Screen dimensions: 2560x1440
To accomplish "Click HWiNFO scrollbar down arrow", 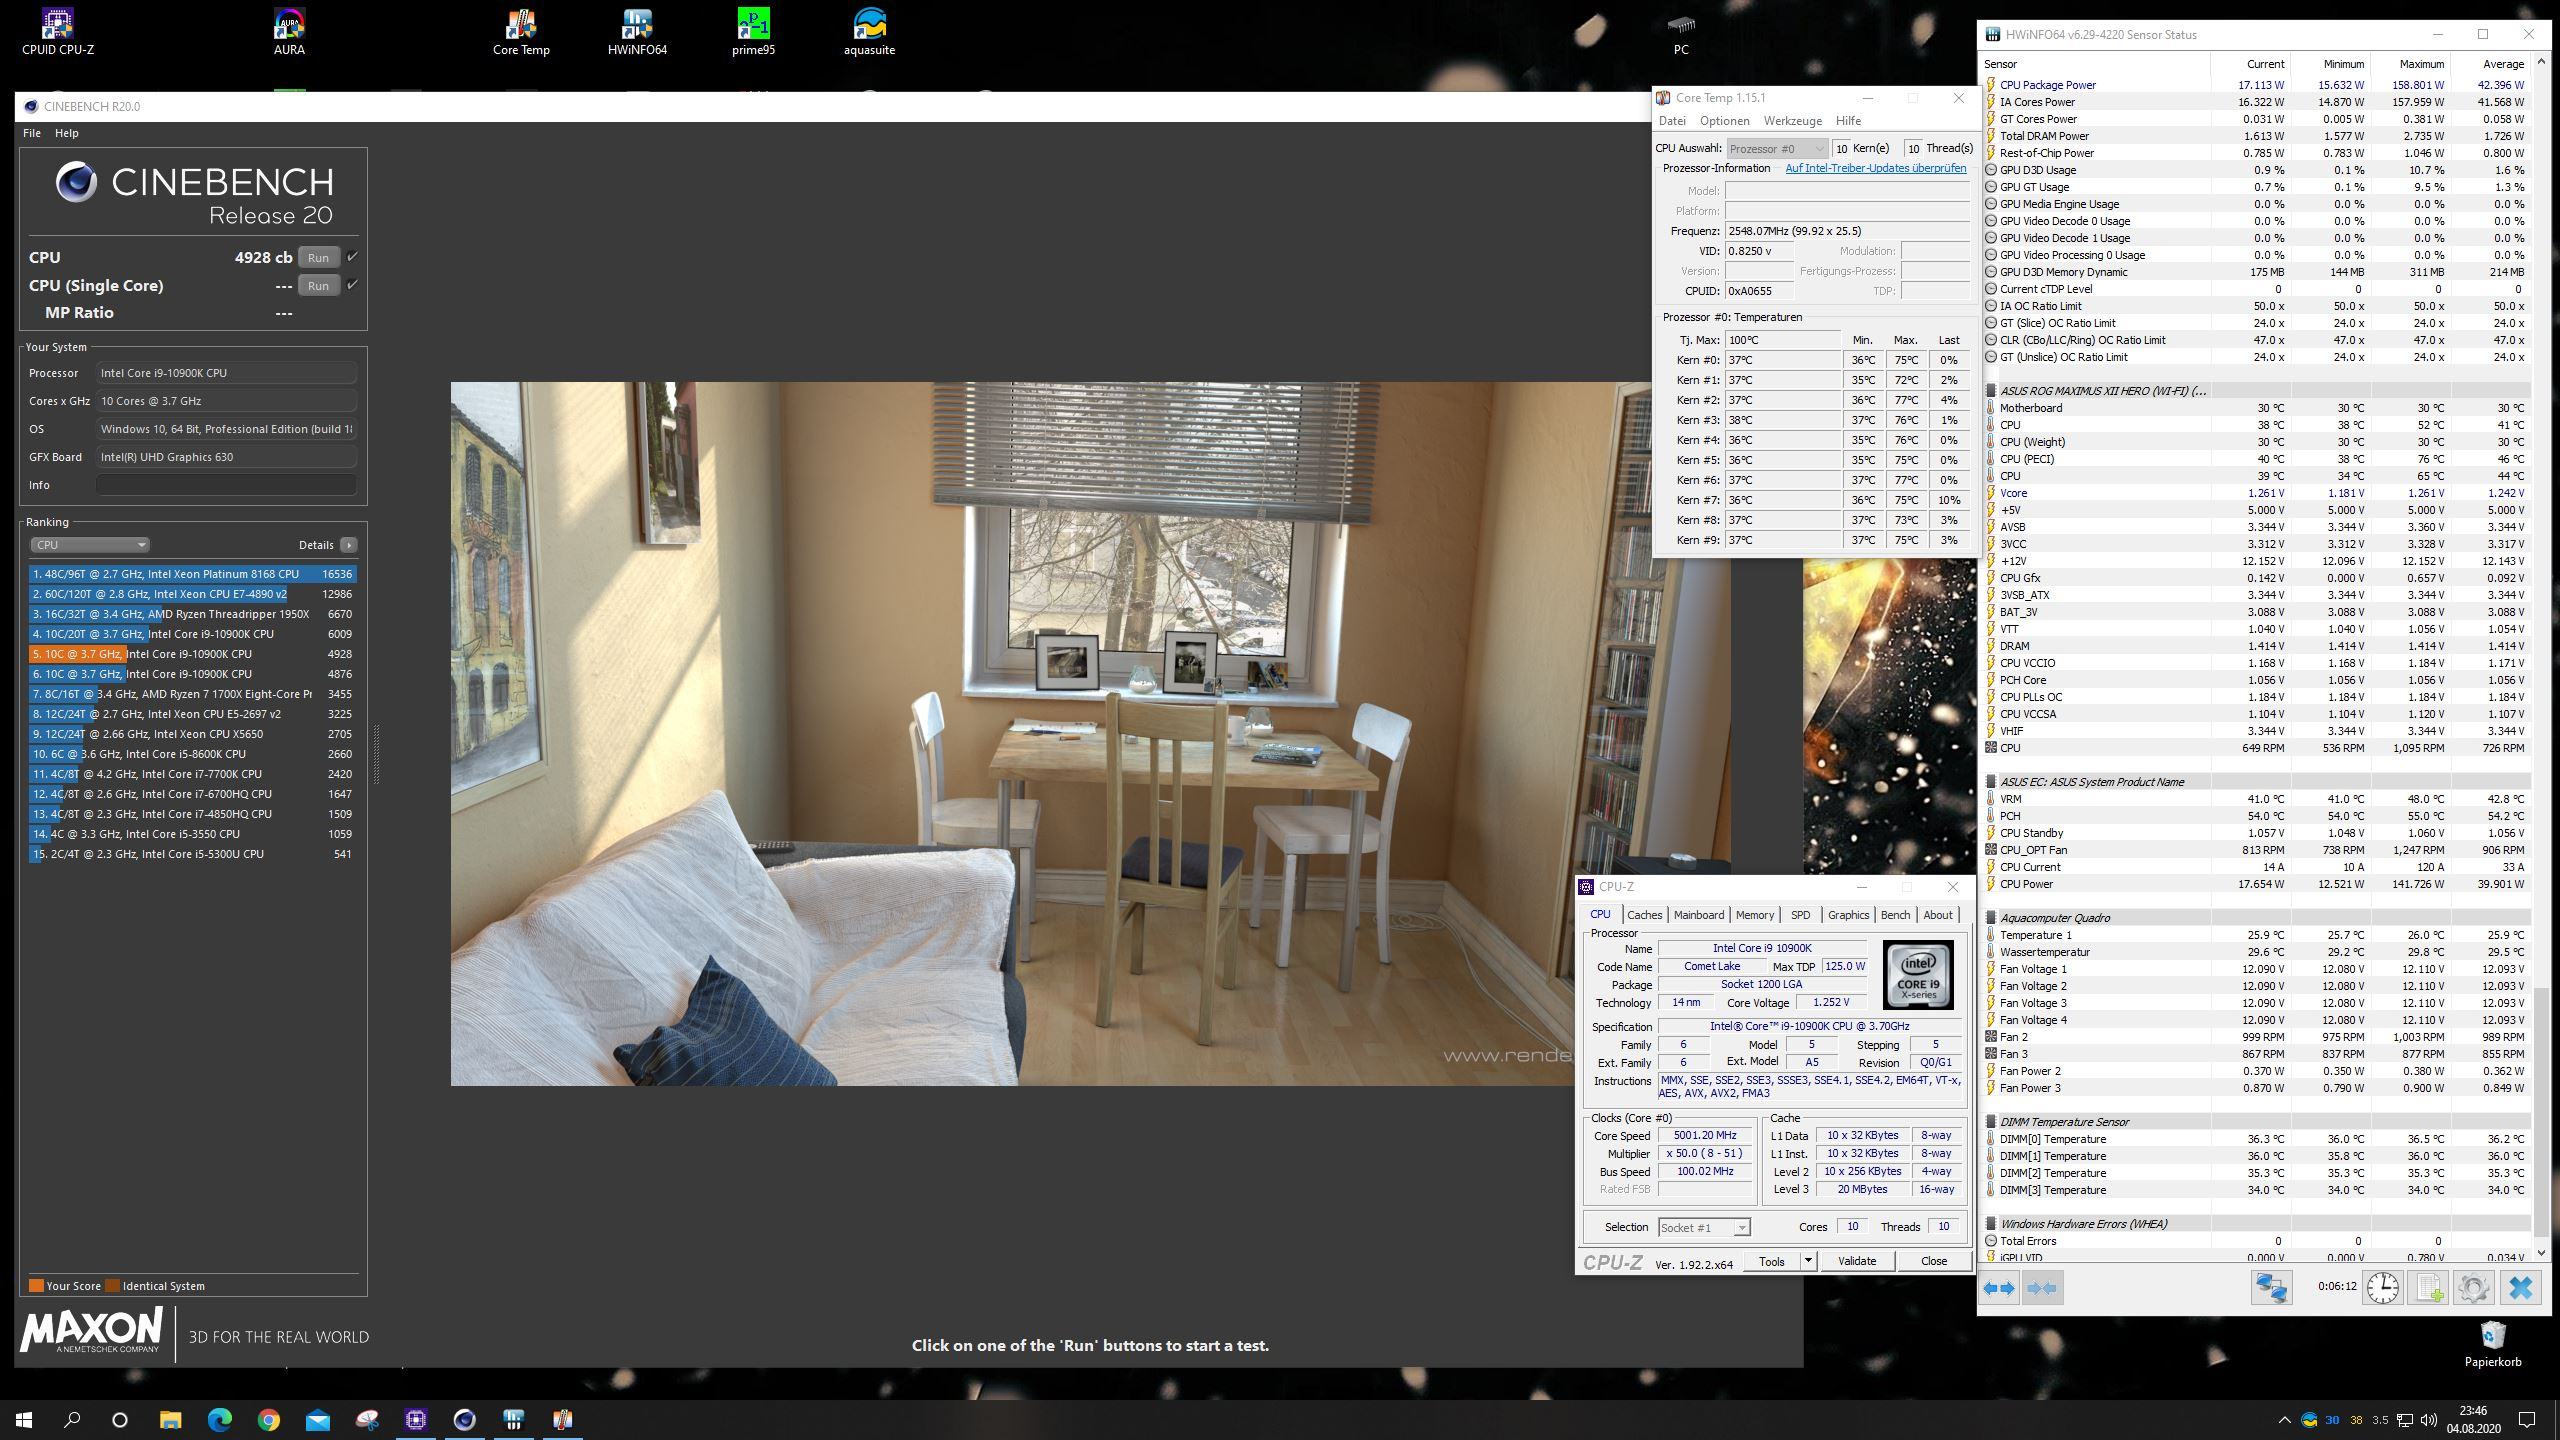I will [2541, 1253].
